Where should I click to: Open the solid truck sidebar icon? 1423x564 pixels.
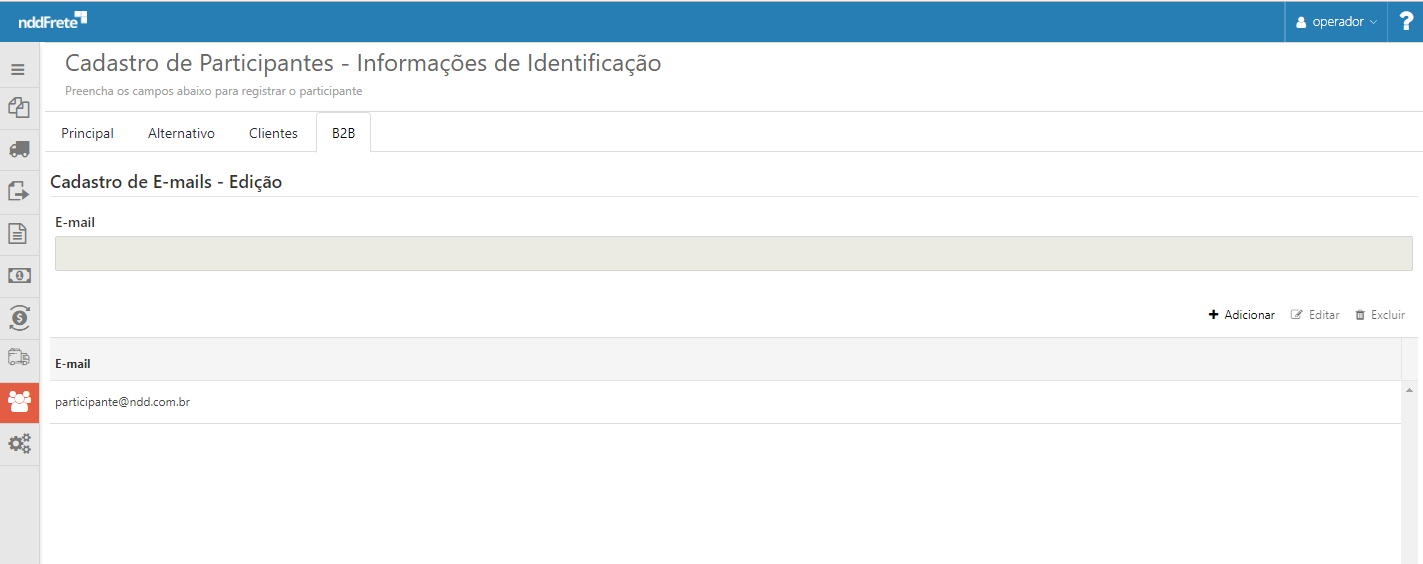pos(18,149)
